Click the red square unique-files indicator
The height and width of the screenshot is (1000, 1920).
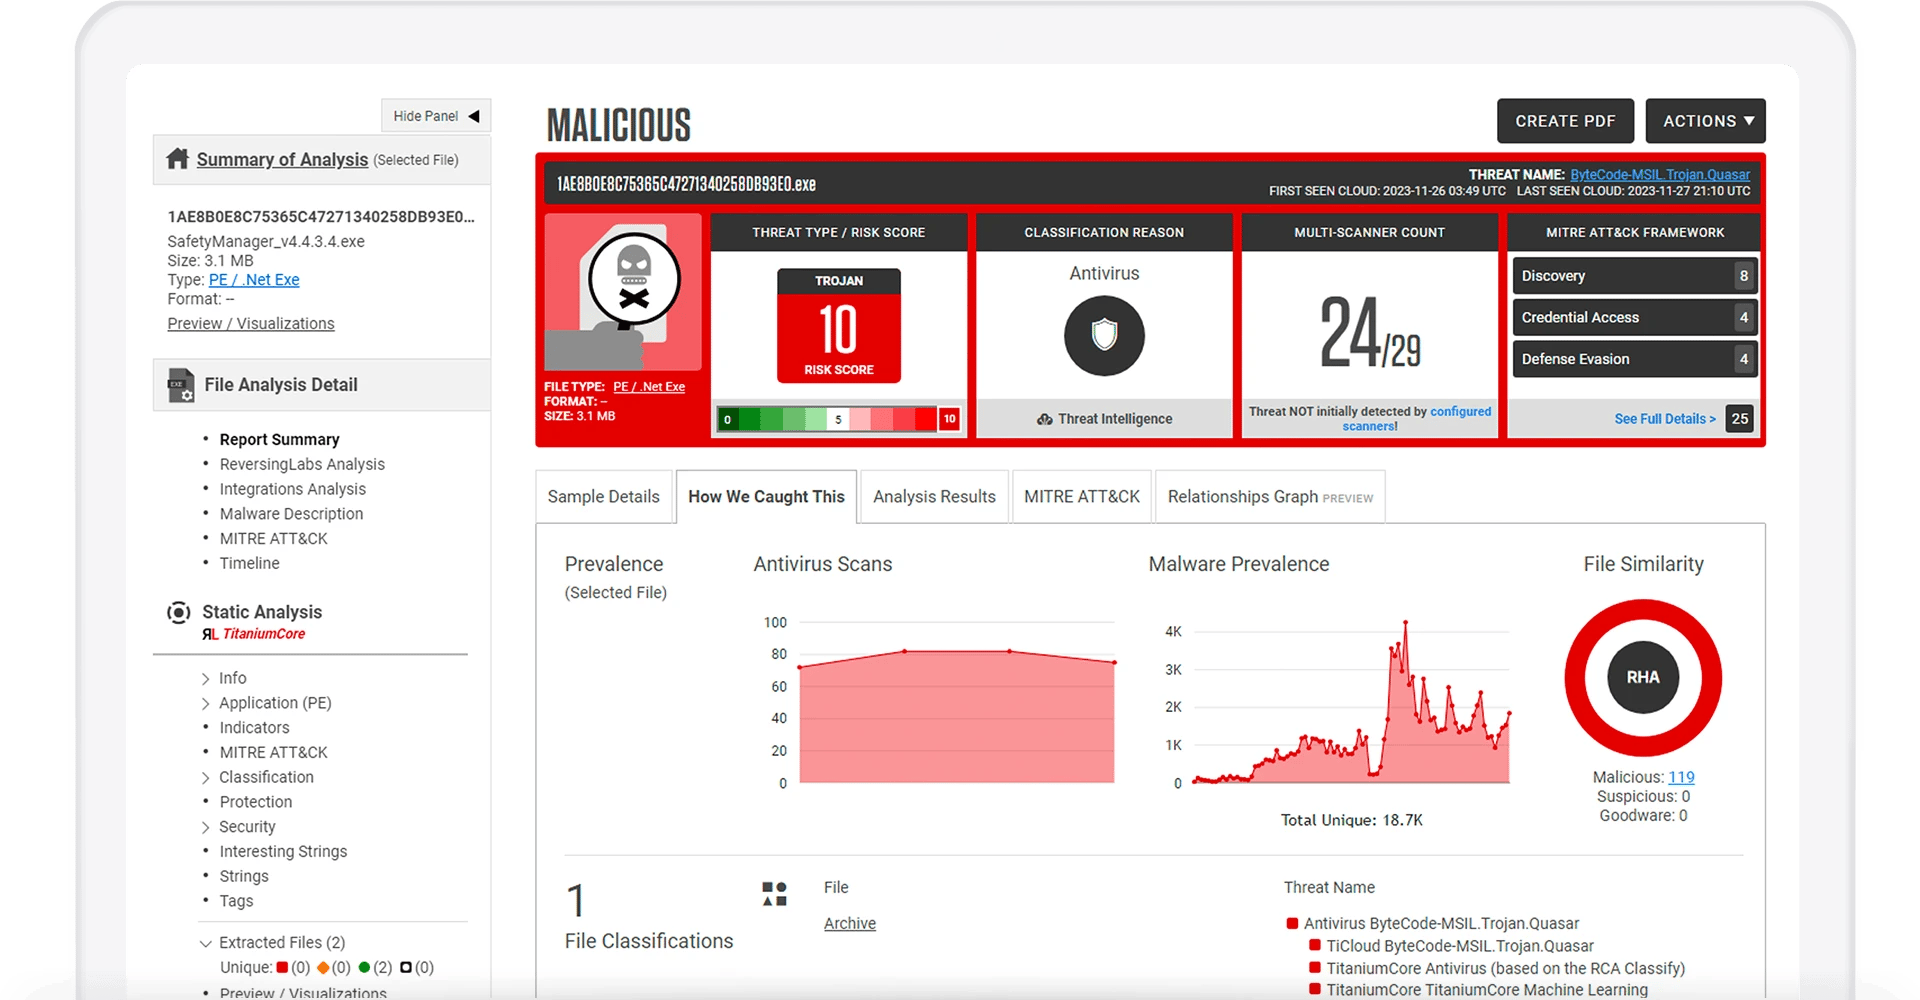point(282,967)
